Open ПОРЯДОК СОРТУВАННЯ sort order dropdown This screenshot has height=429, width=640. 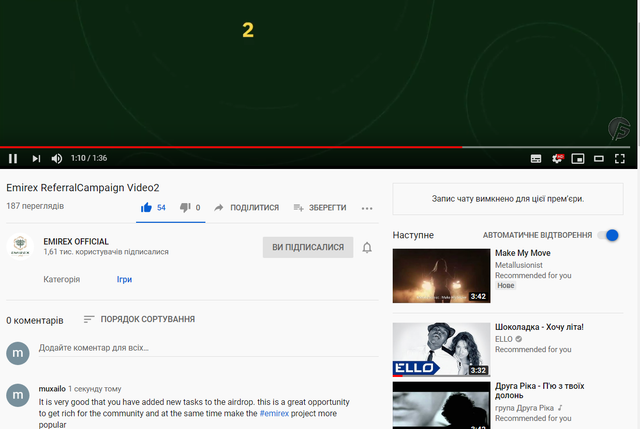point(139,319)
